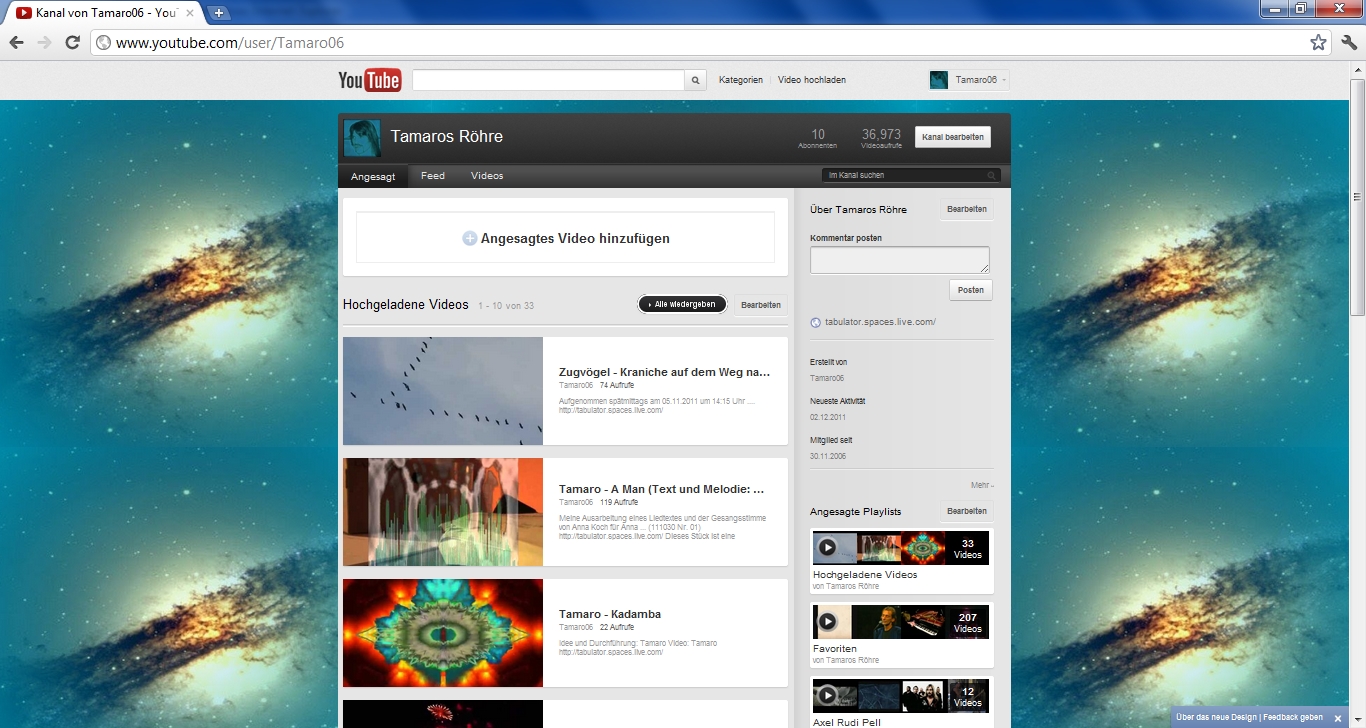Click Bearbeiten beside Angesagte Playlists
The height and width of the screenshot is (728, 1366).
pos(967,511)
